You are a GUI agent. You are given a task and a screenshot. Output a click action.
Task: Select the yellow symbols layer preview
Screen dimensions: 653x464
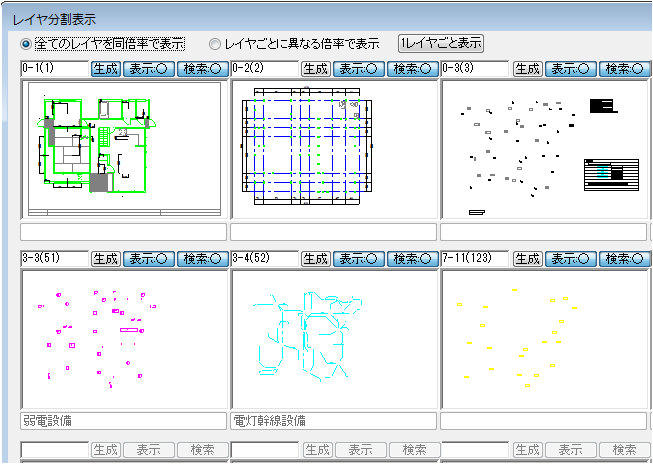[543, 339]
